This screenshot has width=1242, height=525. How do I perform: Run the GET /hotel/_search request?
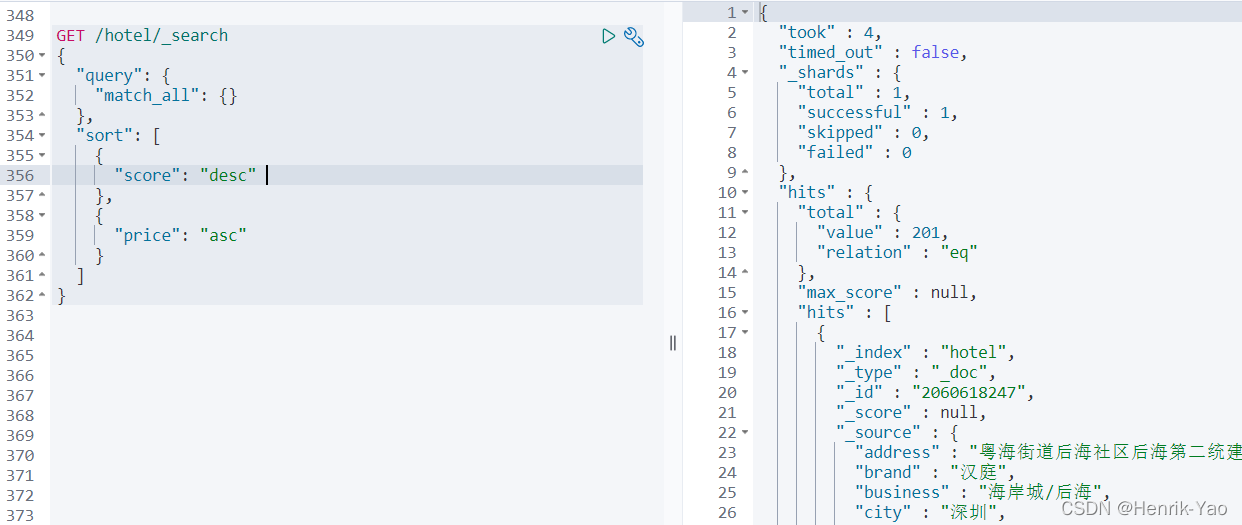tap(608, 36)
